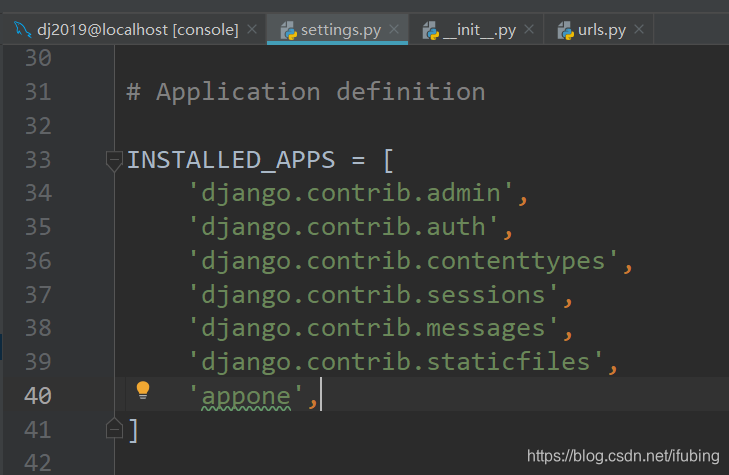Screen dimensions: 729x475
Task: Collapse the INSTALLED_APPS fold marker on line 33
Action: tap(114, 161)
